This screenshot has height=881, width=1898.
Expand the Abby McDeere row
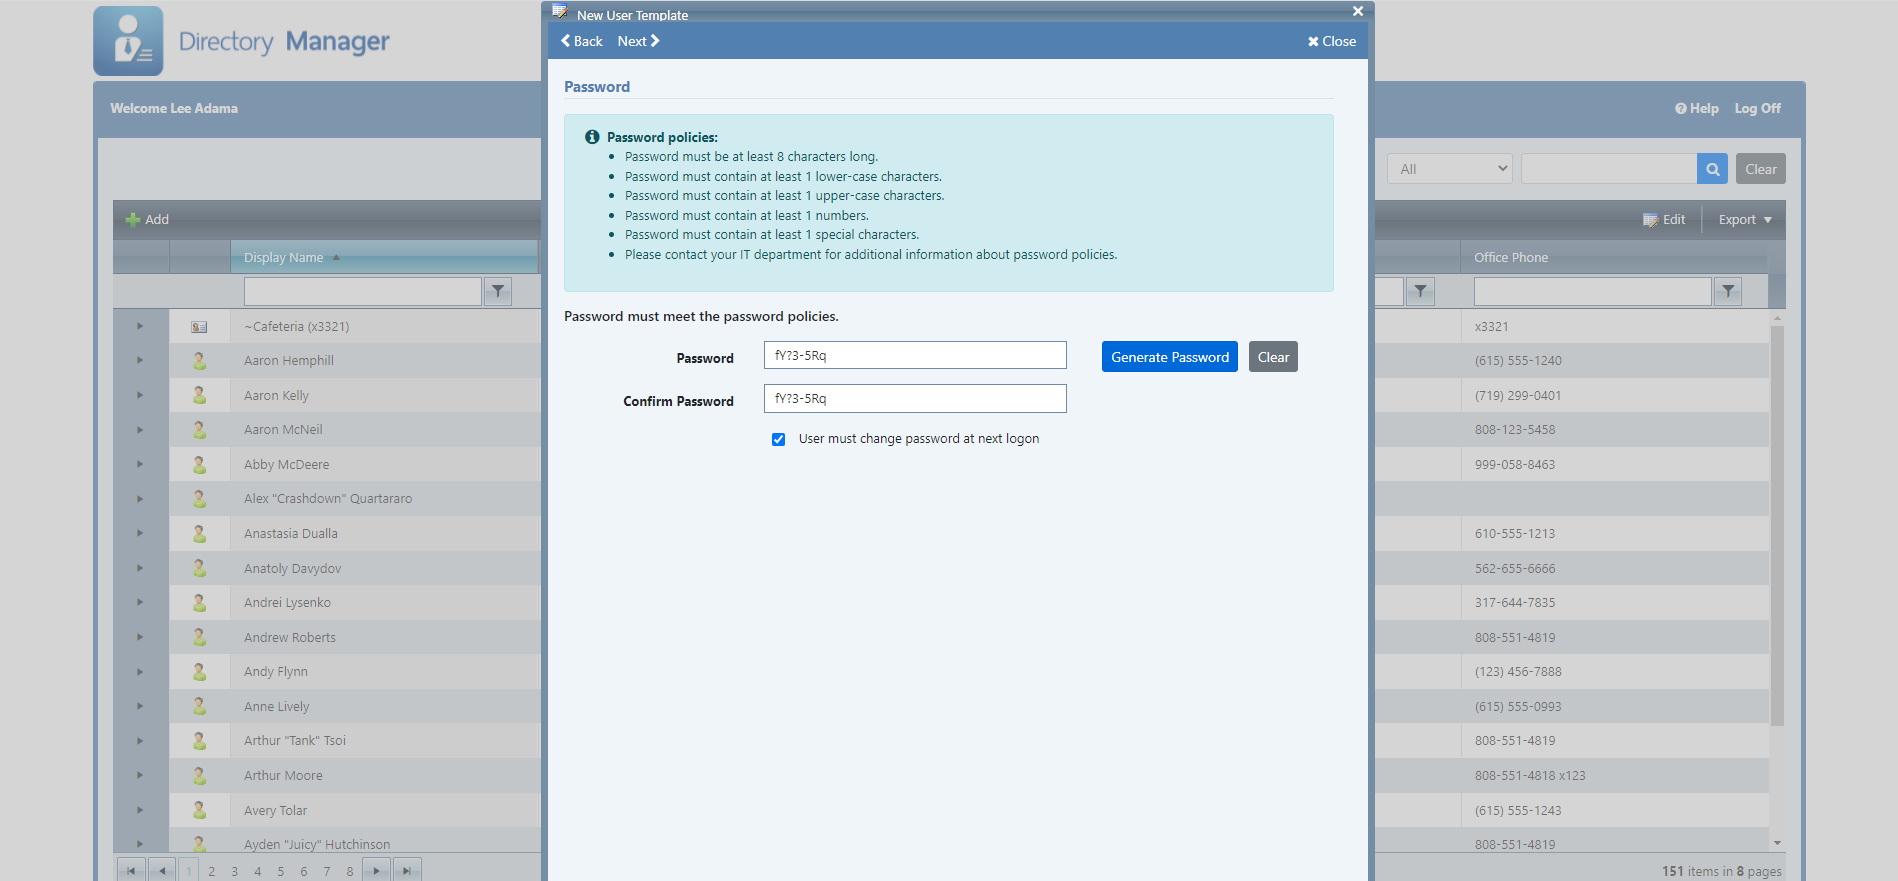140,464
